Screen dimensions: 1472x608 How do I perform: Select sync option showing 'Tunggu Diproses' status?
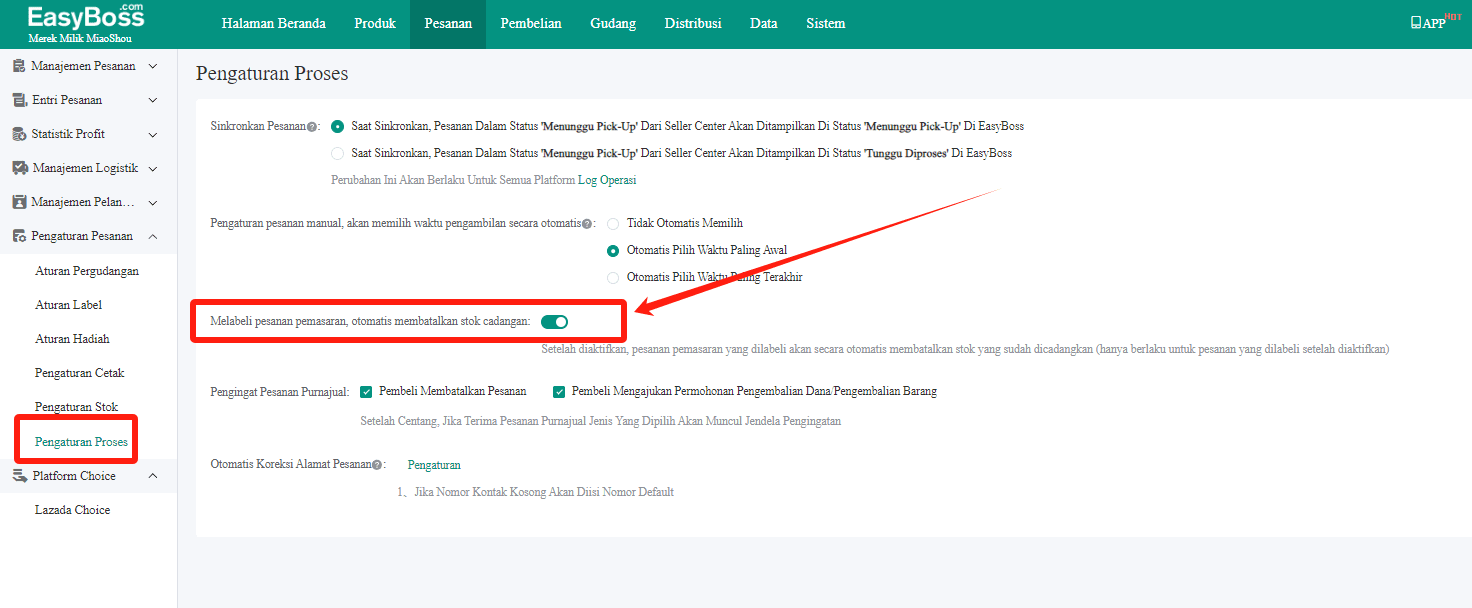click(338, 154)
